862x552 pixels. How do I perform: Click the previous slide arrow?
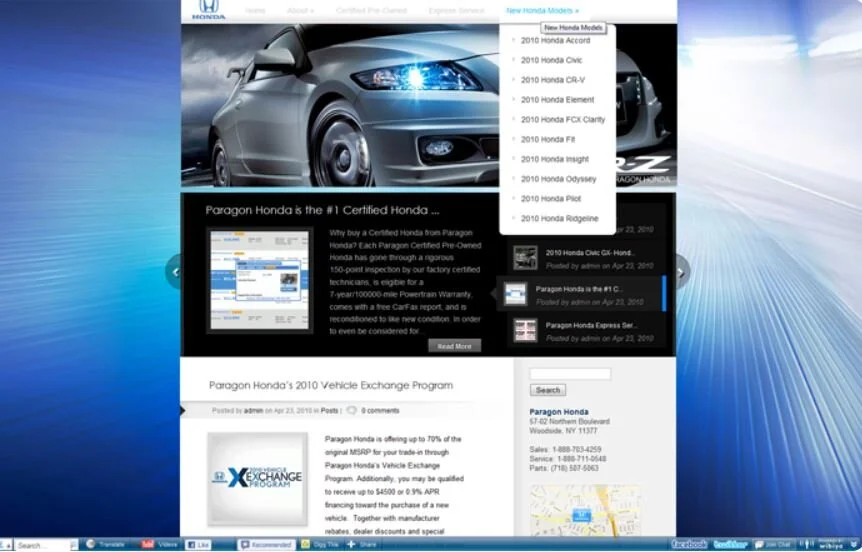(174, 272)
